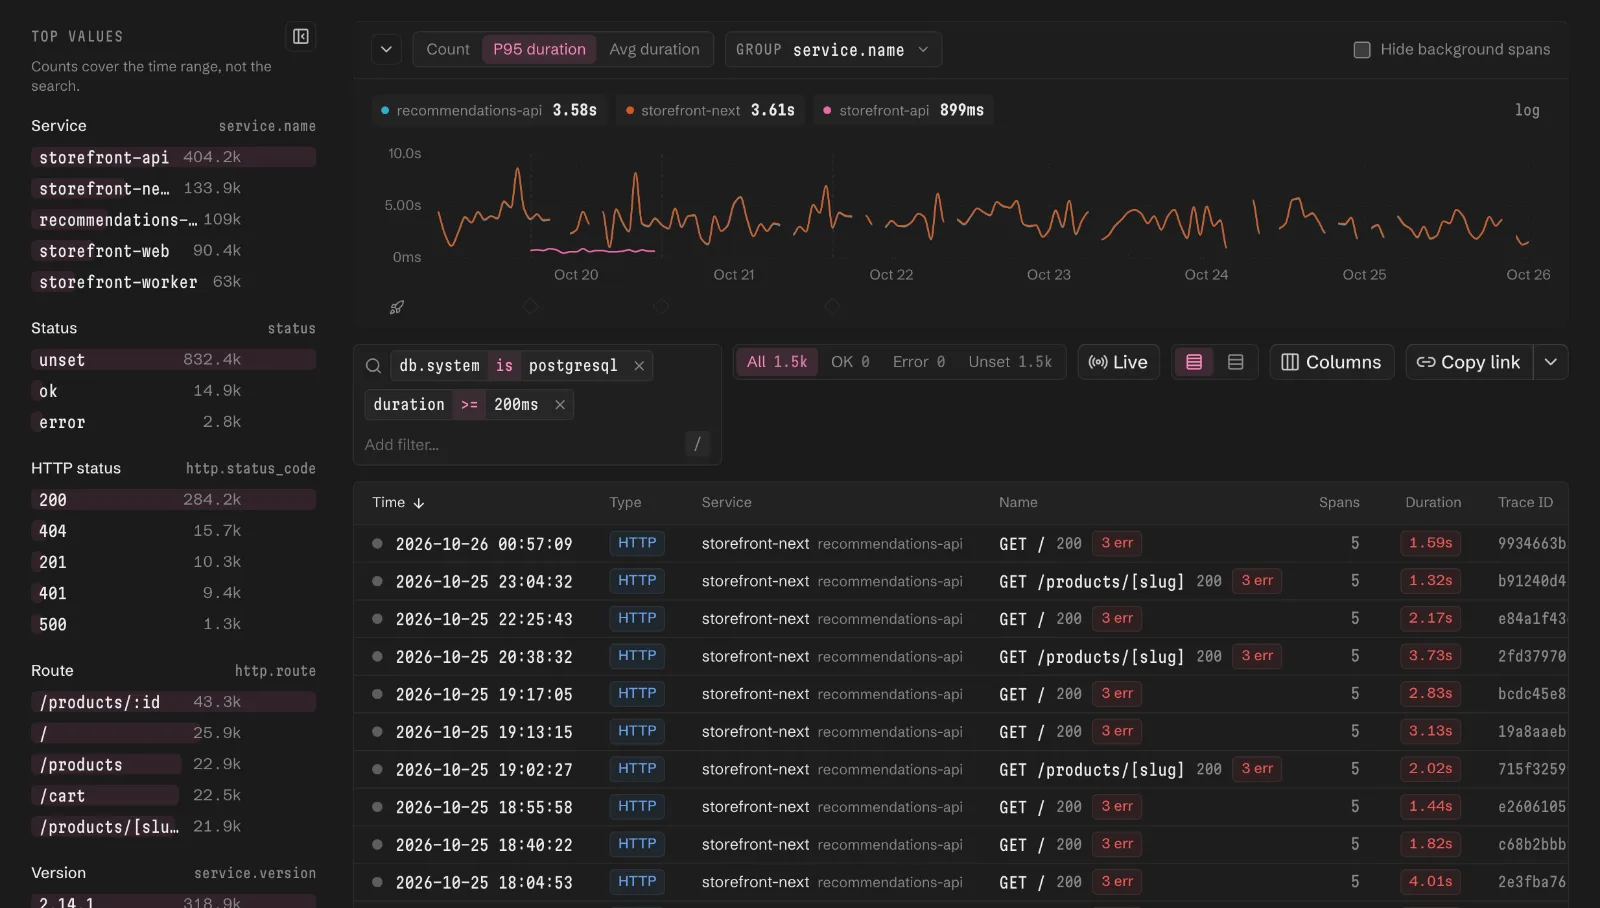Select the Count metric tab
1600x908 pixels.
[x=448, y=49]
